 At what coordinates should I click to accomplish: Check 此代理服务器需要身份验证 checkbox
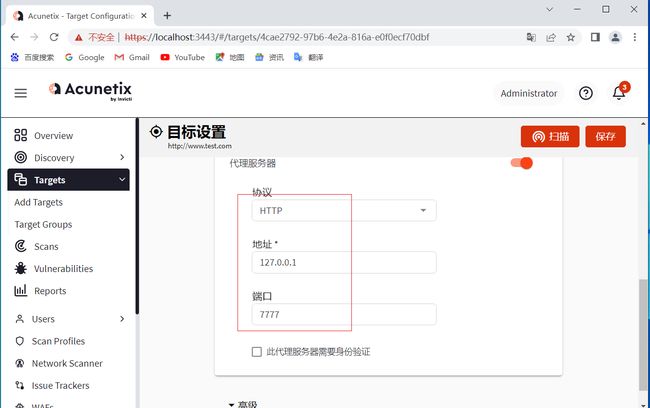(257, 352)
